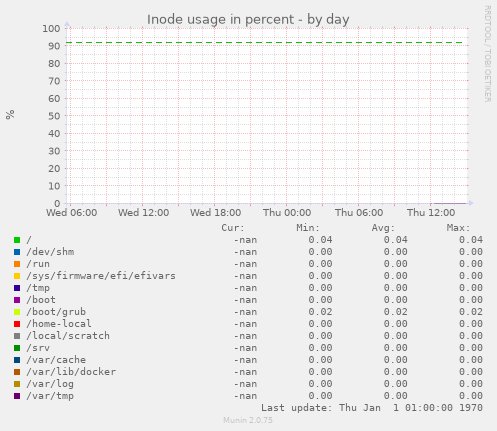497x431 pixels.
Task: Click the navy swatch for /var/cache
Action: coord(17,360)
